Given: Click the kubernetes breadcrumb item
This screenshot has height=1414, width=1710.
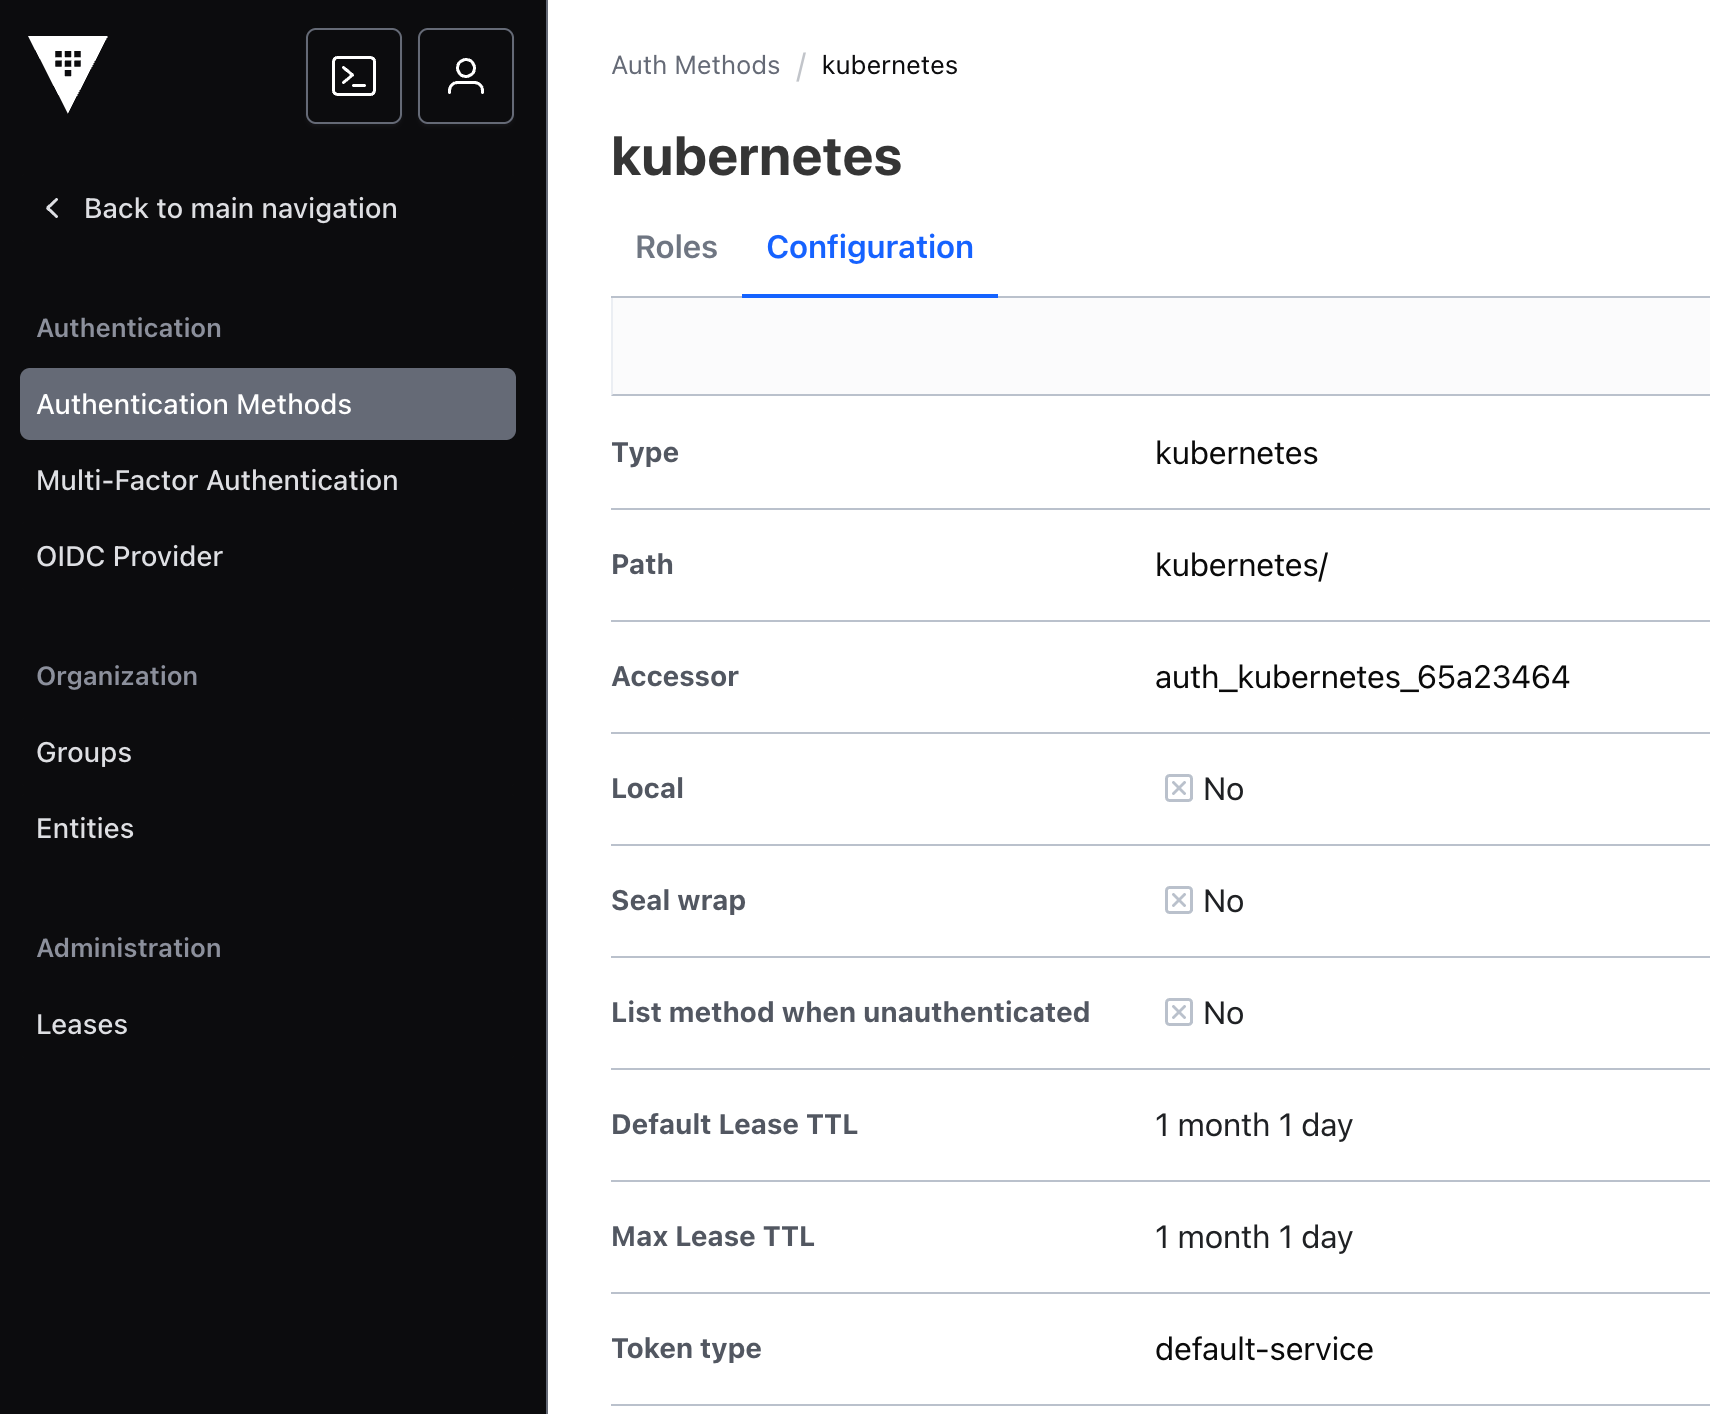Looking at the screenshot, I should (x=890, y=65).
